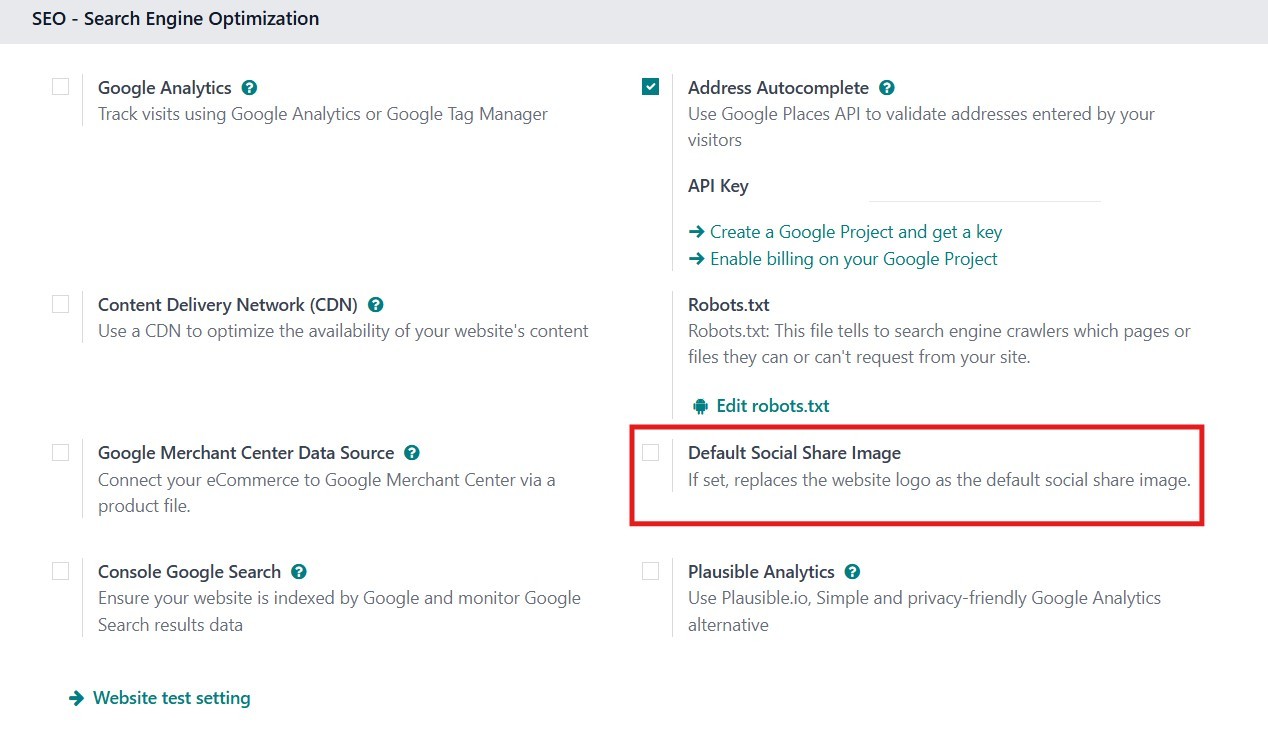Click the 'Connect your eCommerce to Google Merchant' description
Viewport: 1268px width, 745px height.
pos(327,493)
